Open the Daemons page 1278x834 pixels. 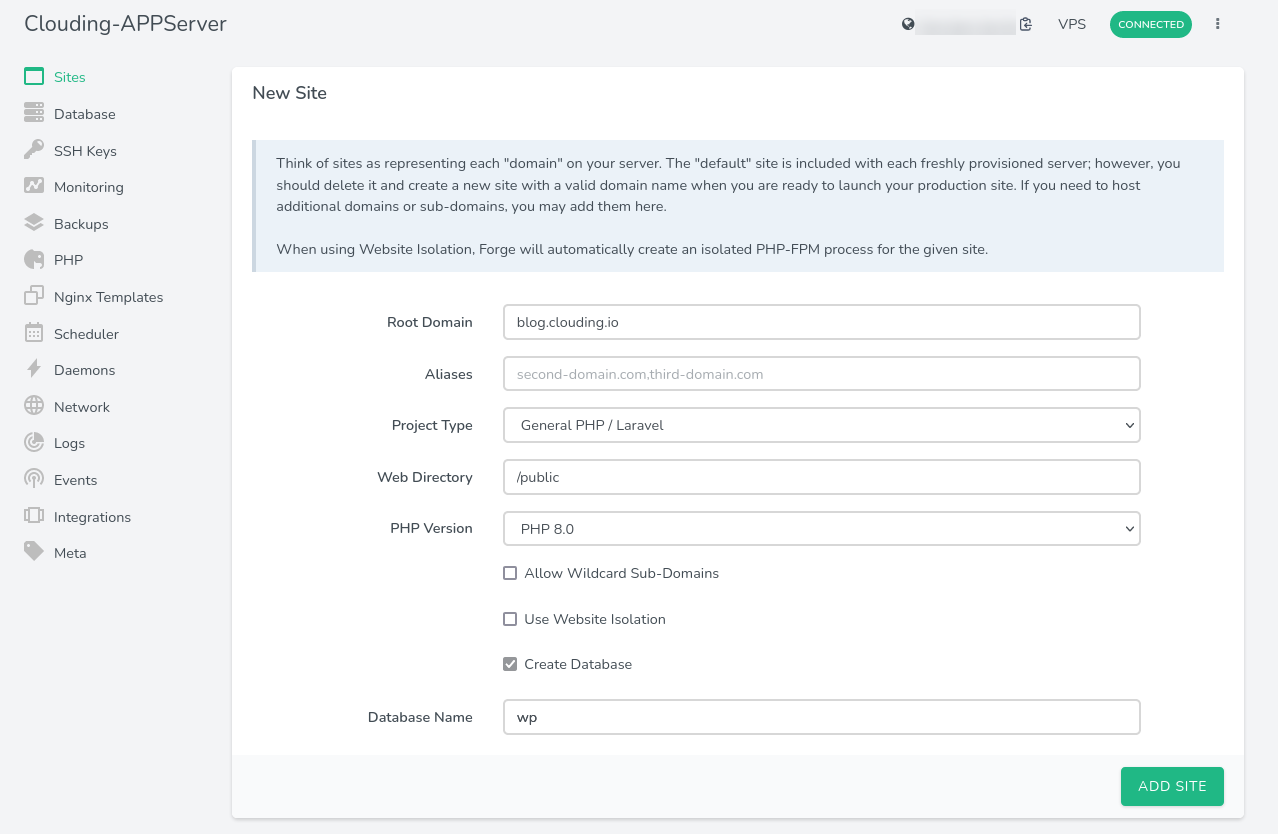tap(84, 370)
